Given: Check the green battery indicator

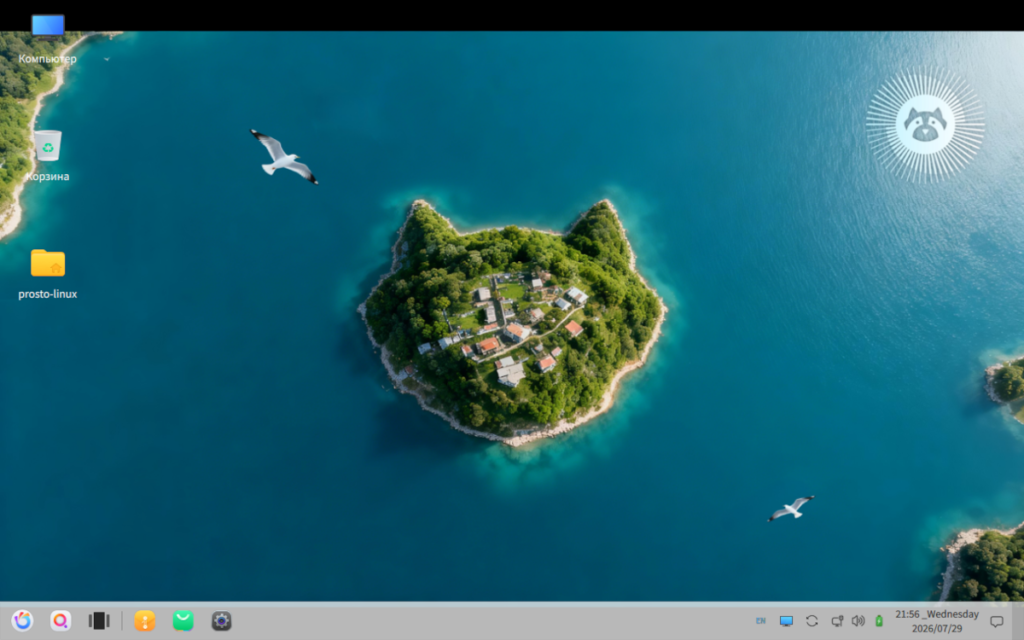Looking at the screenshot, I should tap(879, 621).
